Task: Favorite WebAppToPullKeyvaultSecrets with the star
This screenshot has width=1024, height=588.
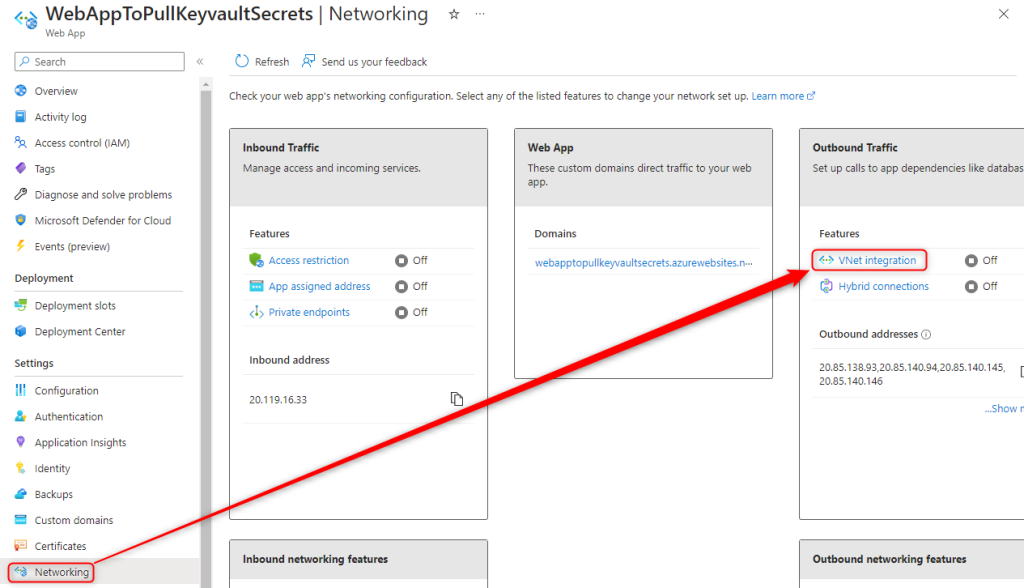Action: tap(454, 14)
